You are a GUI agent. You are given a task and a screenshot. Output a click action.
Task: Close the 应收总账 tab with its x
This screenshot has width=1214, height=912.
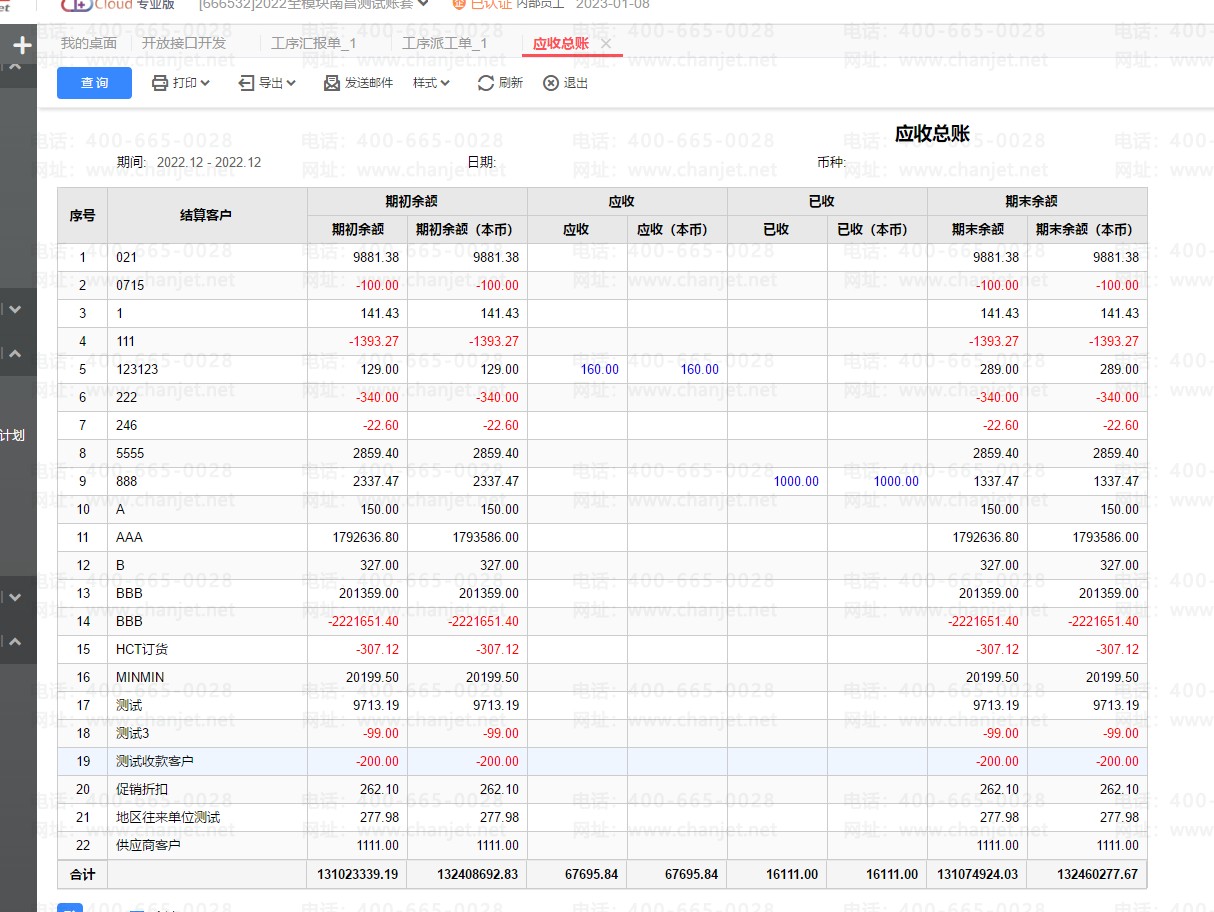[x=606, y=43]
